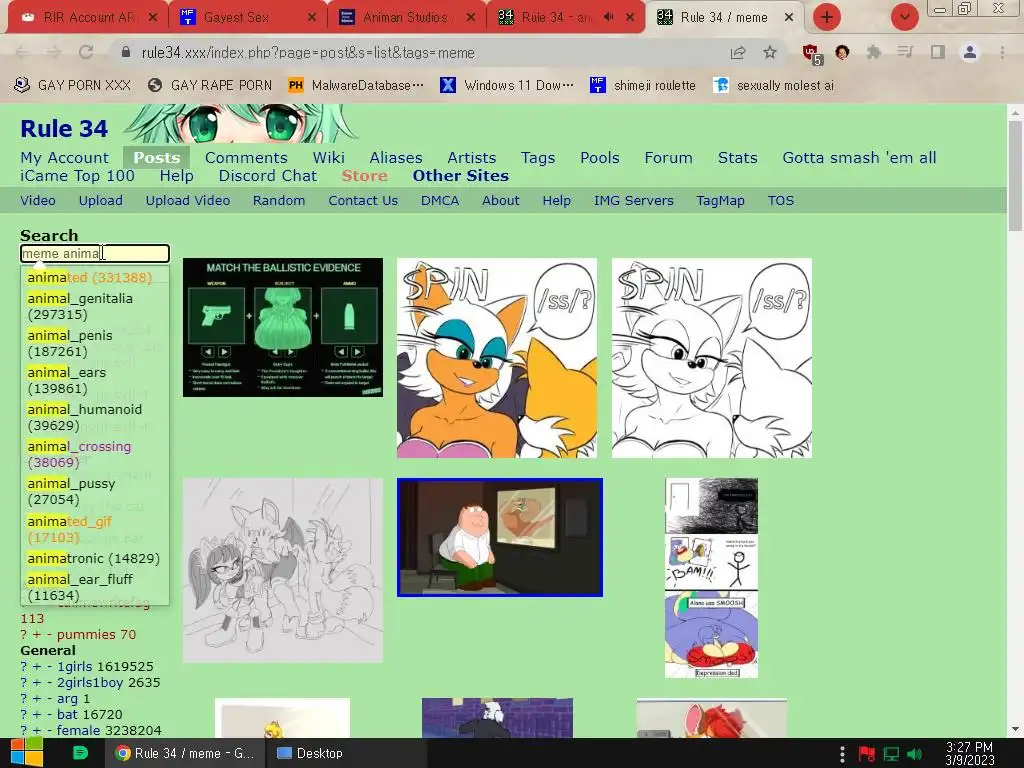Switch to the RIR Account tab
Image resolution: width=1024 pixels, height=768 pixels.
[x=88, y=17]
